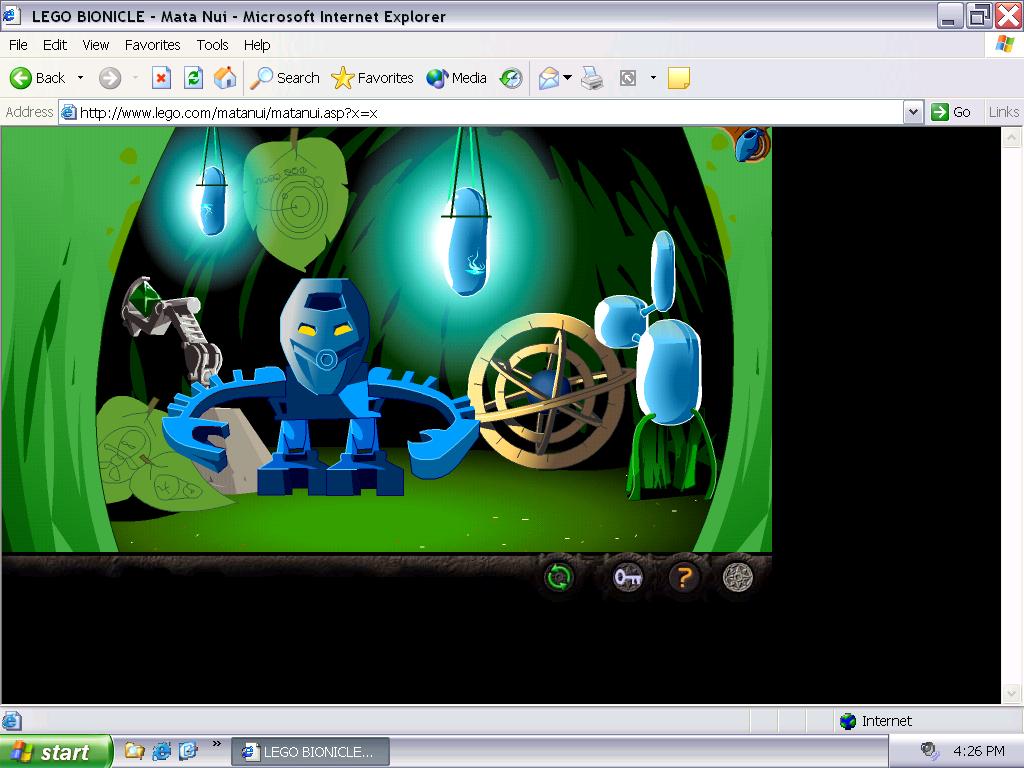Screen dimensions: 1024x768
Task: Expand the Mail button dropdown arrow
Action: point(568,78)
